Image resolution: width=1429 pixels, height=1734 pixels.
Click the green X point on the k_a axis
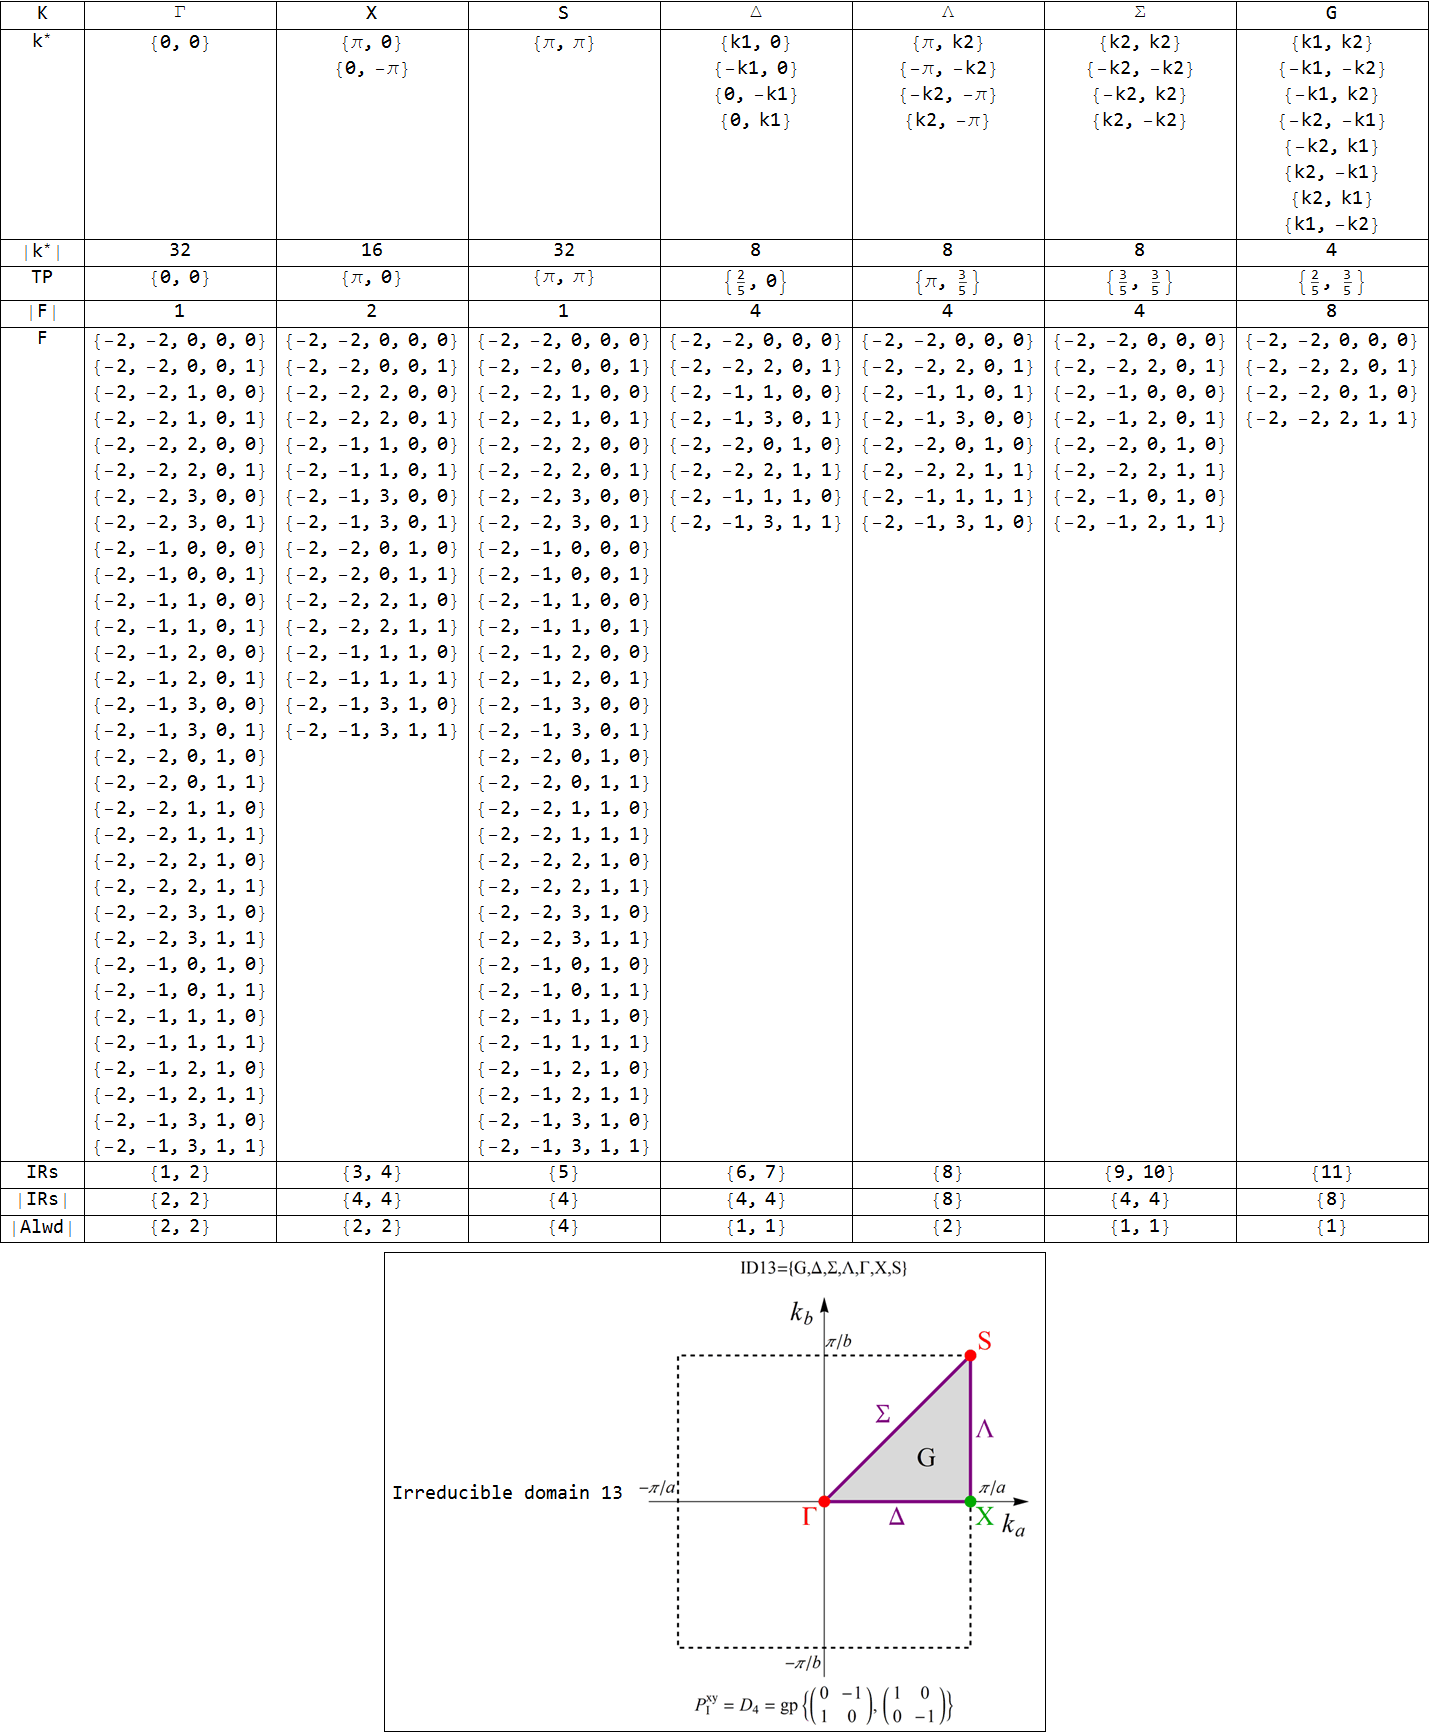tap(970, 1501)
